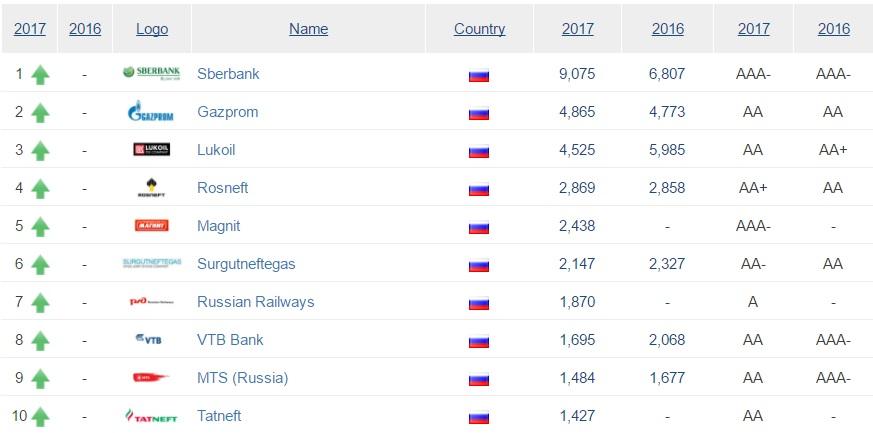Open the Sberbank name link

(228, 74)
